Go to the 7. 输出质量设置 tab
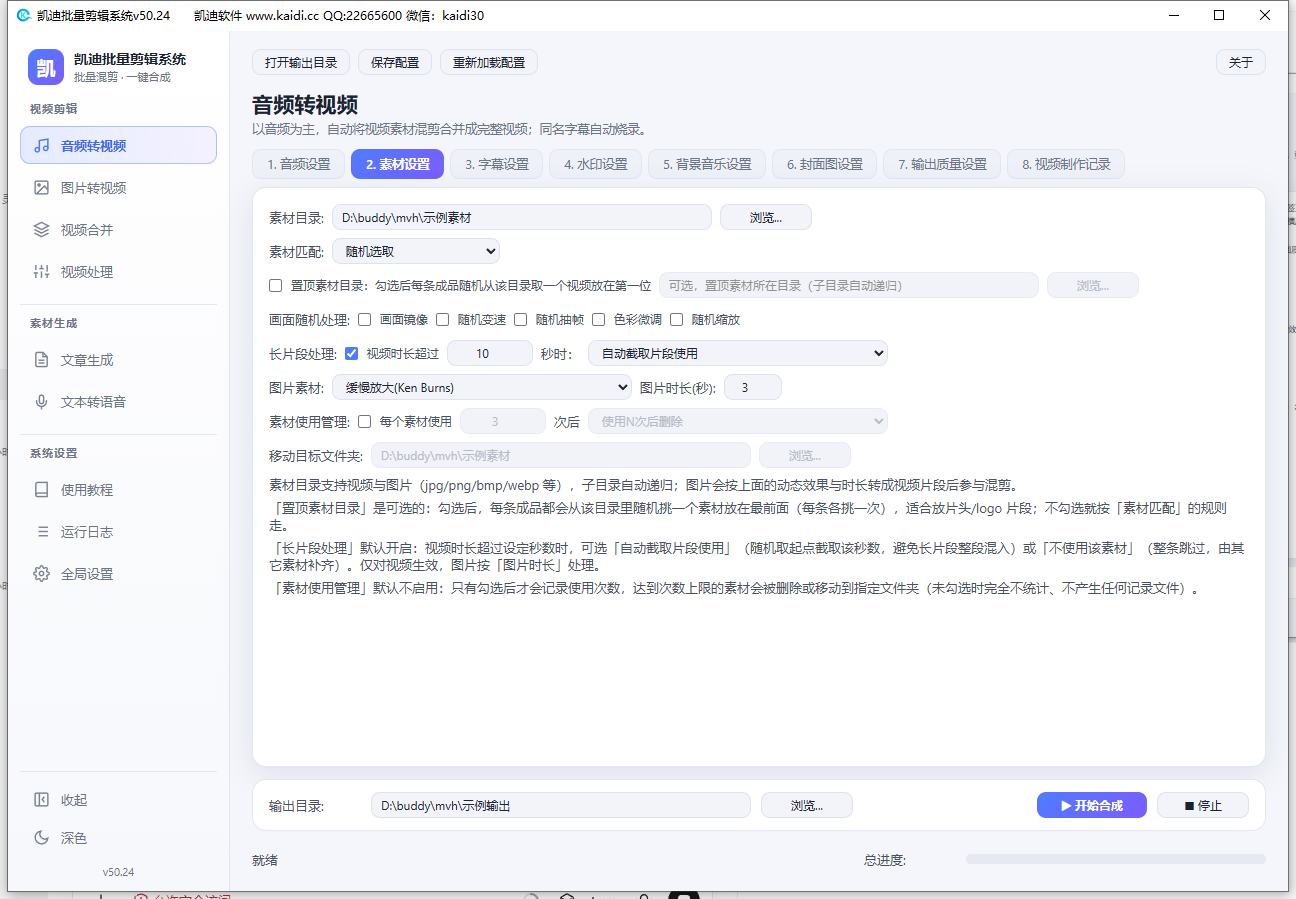Screen dimensions: 1296x899 pos(942,164)
